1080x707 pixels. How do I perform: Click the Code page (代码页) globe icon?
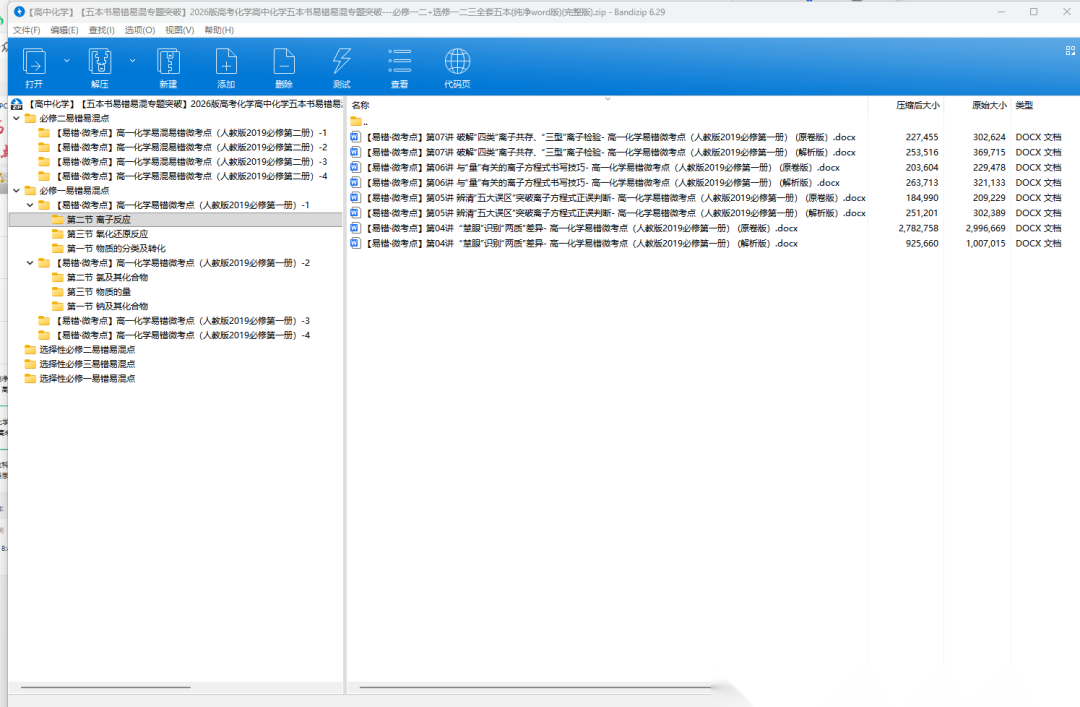coord(457,64)
